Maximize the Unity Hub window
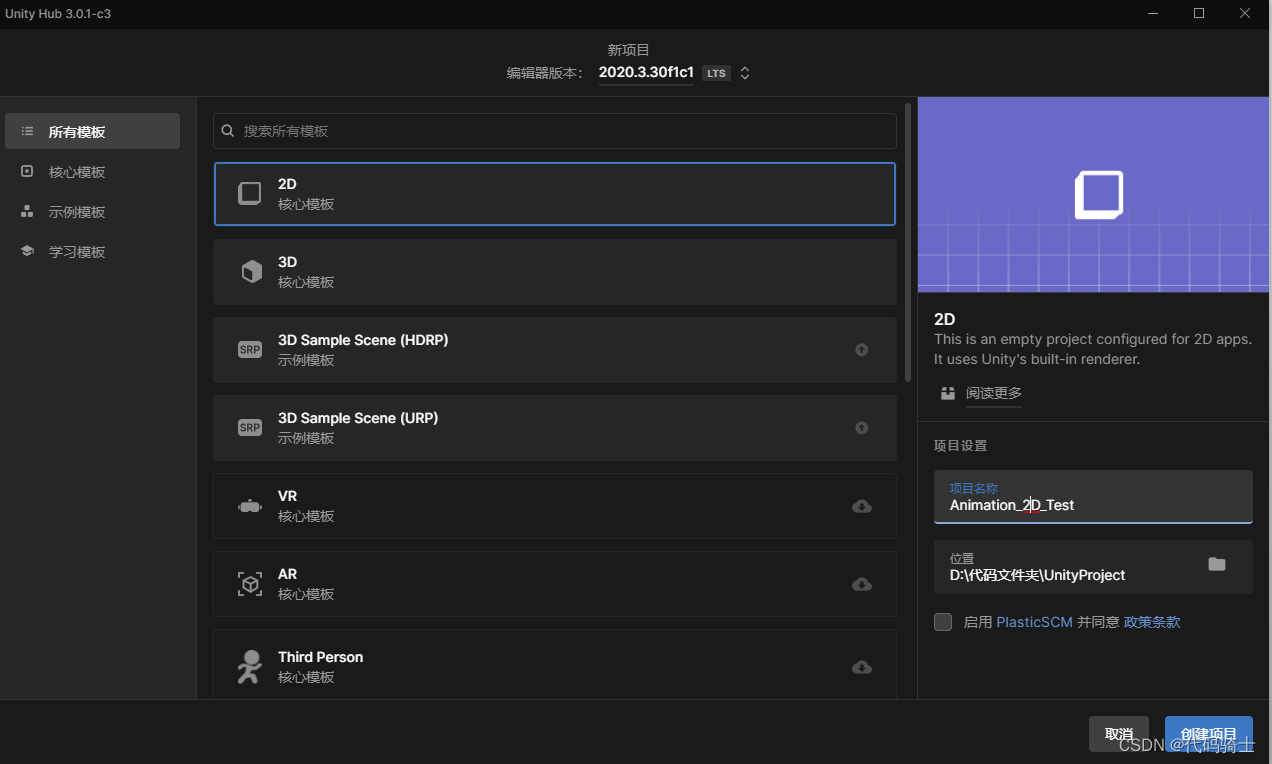Image resolution: width=1272 pixels, height=764 pixels. click(1199, 13)
